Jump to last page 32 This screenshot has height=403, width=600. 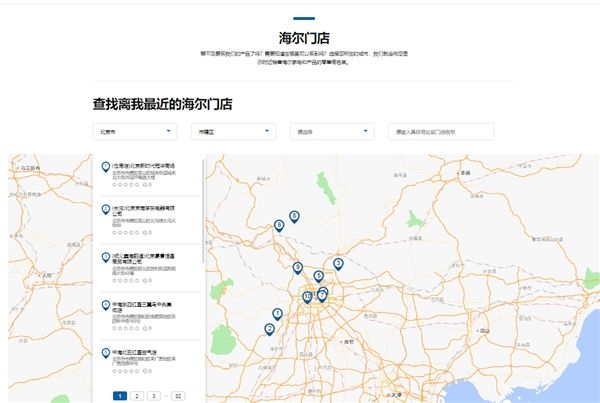178,396
